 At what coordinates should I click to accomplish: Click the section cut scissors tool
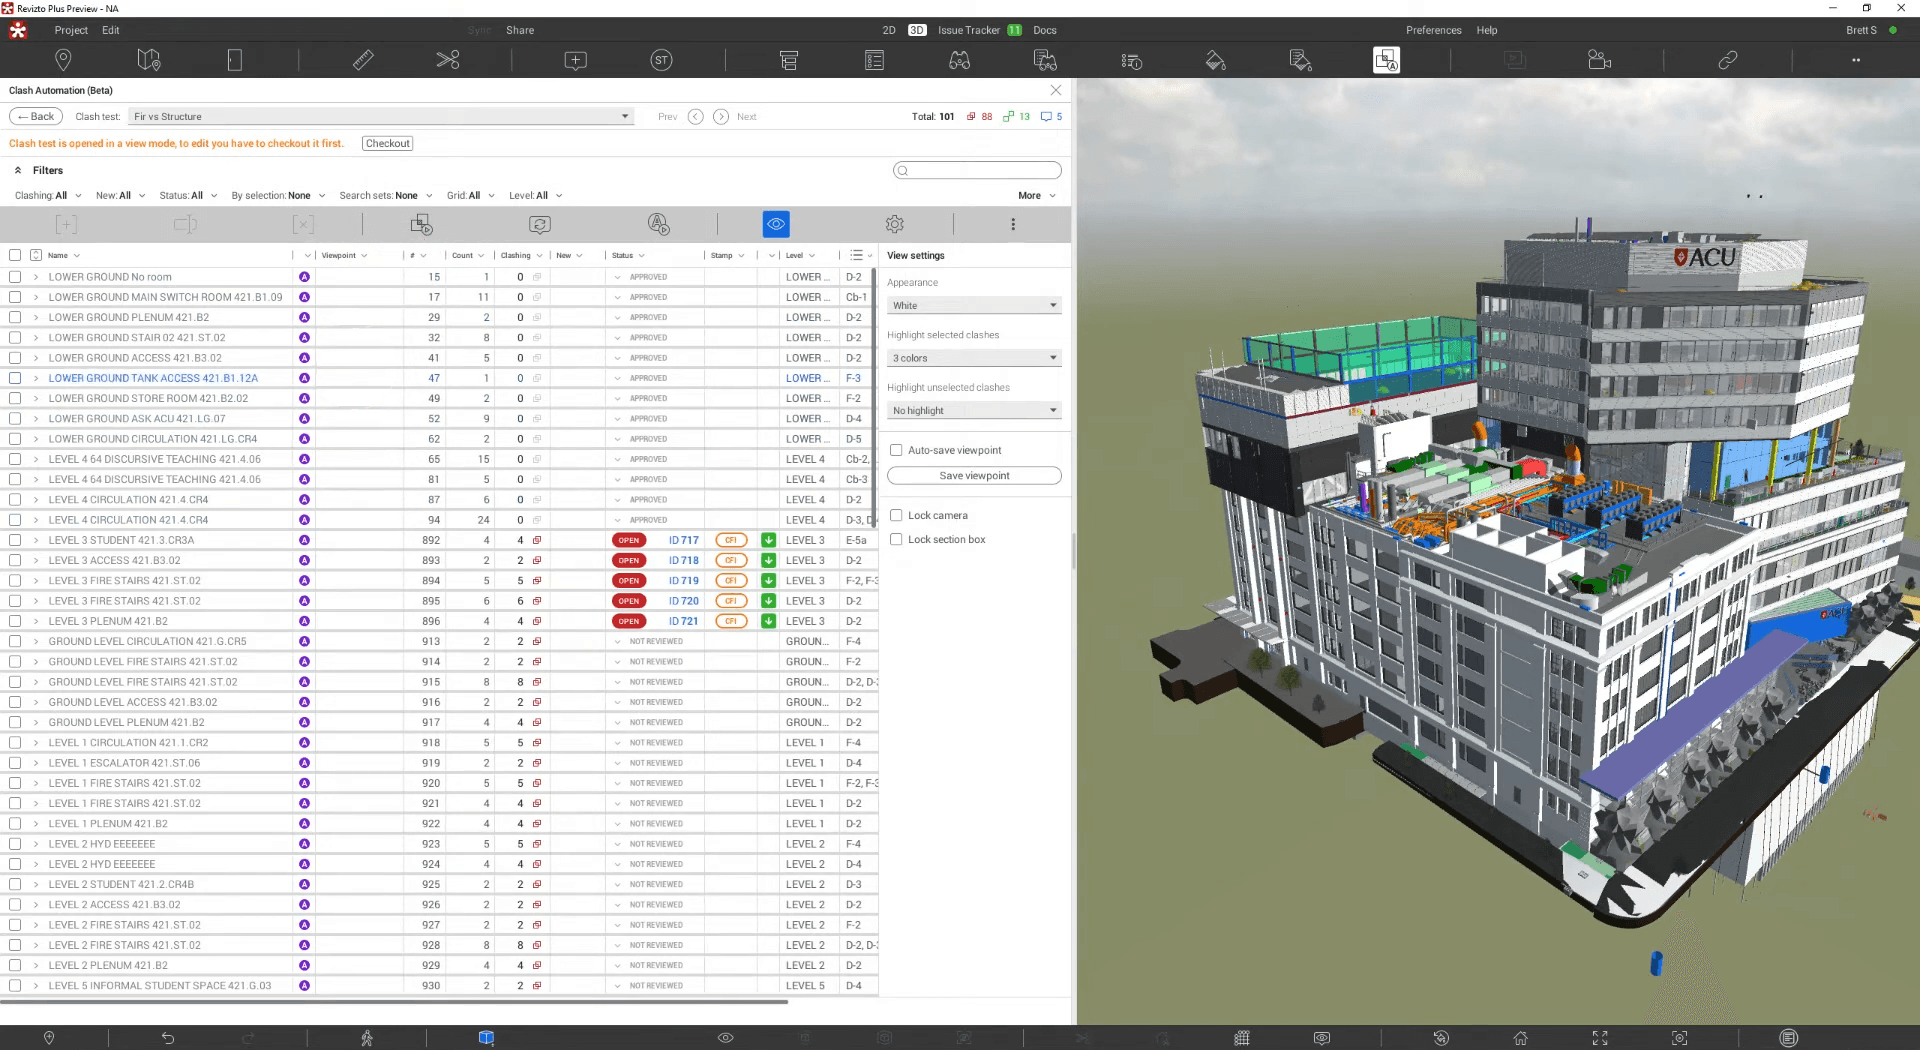447,60
